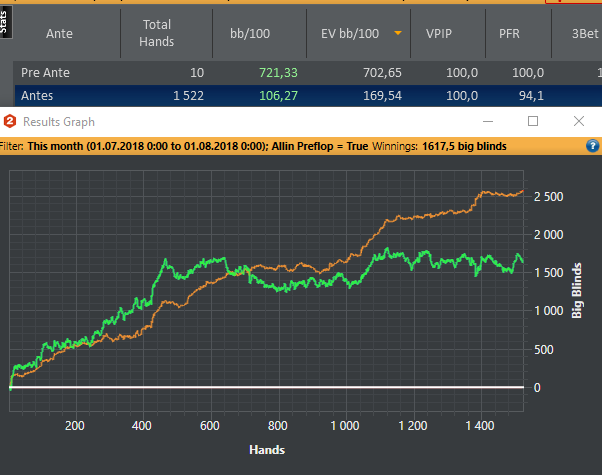Sort by Total Hands column header
Screen dimensions: 602x475
click(x=157, y=33)
